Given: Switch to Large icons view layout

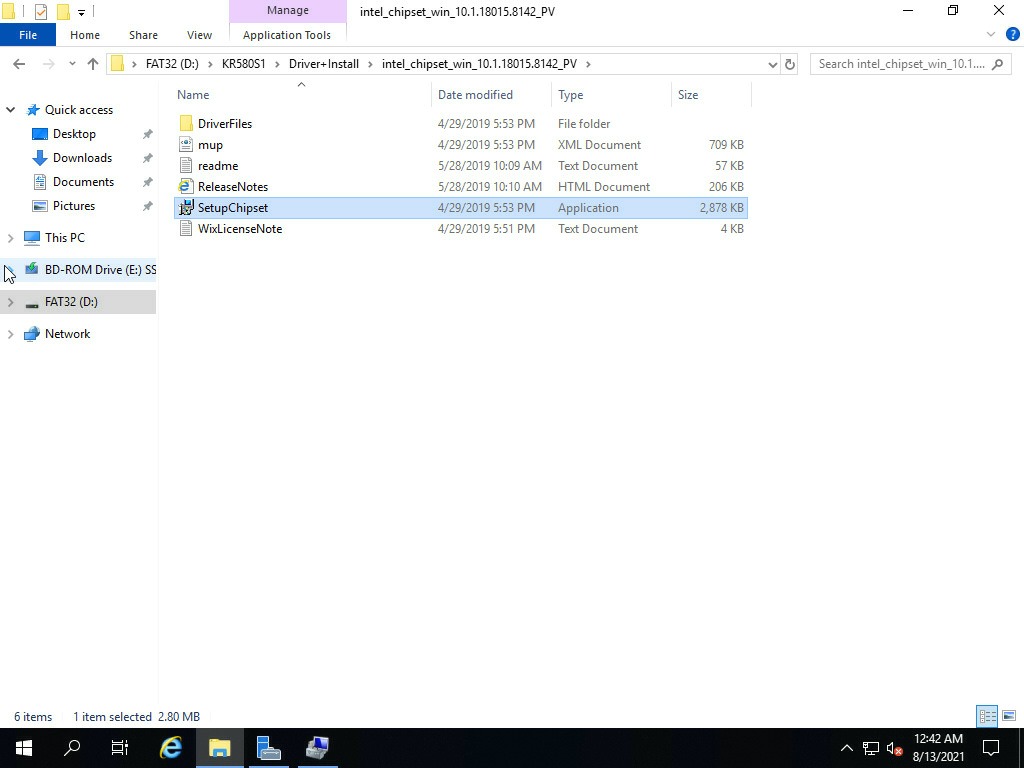Looking at the screenshot, I should (1009, 716).
